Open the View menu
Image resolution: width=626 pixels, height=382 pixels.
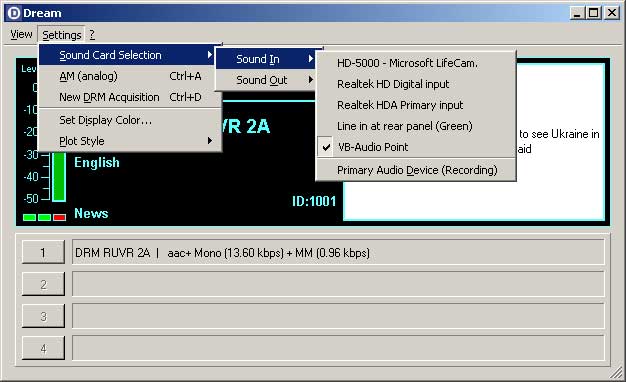point(21,35)
